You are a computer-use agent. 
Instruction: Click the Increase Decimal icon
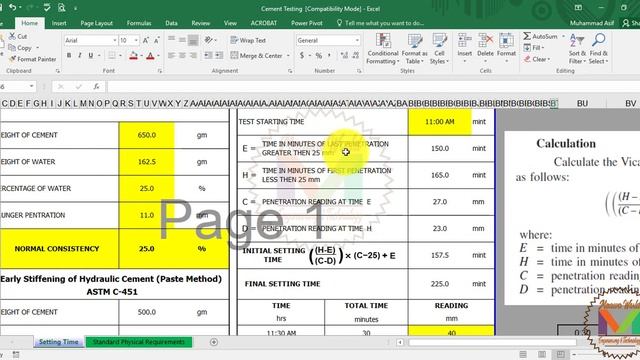coord(344,56)
